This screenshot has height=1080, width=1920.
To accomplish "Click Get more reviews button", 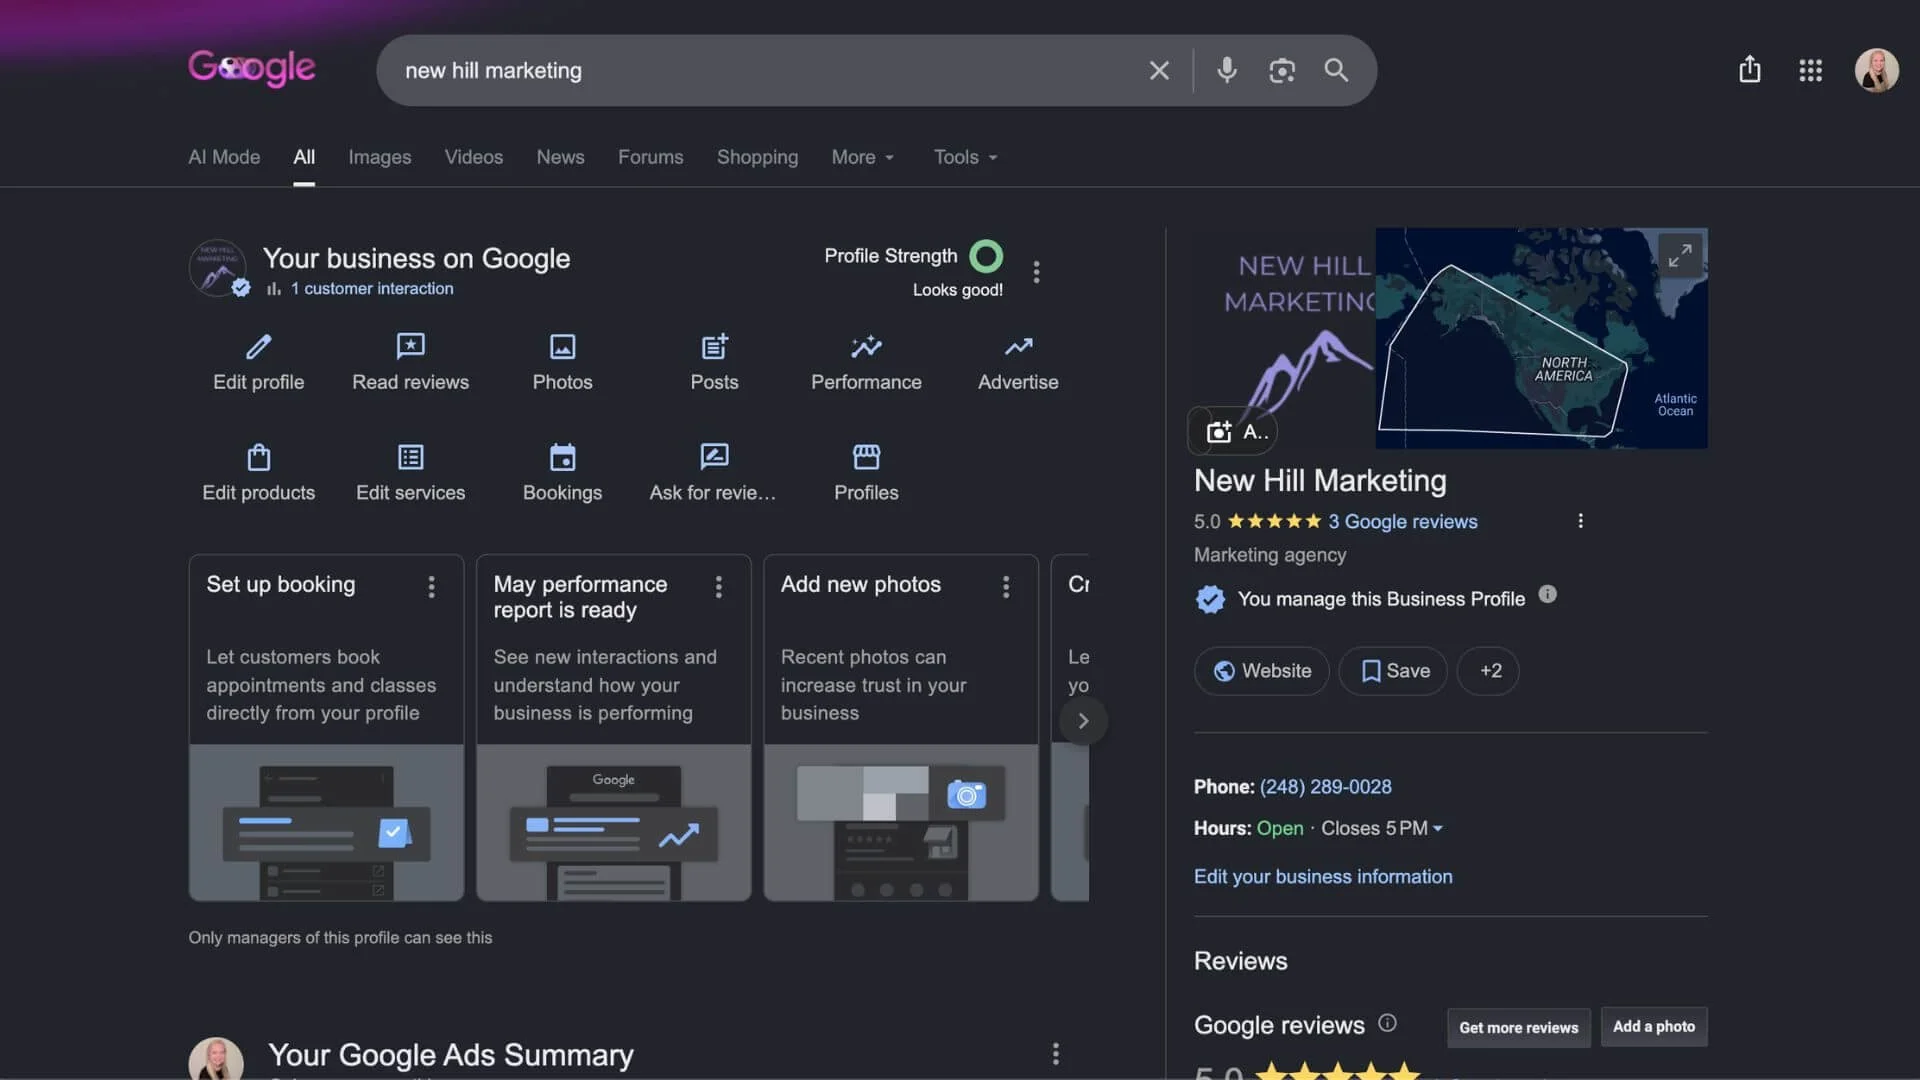I will 1518,1027.
